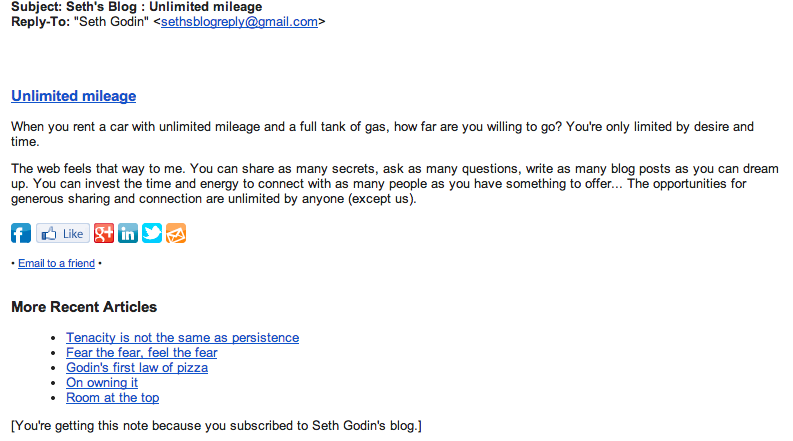The image size is (793, 441).
Task: Open Godin's first law of pizza link
Action: [x=137, y=368]
